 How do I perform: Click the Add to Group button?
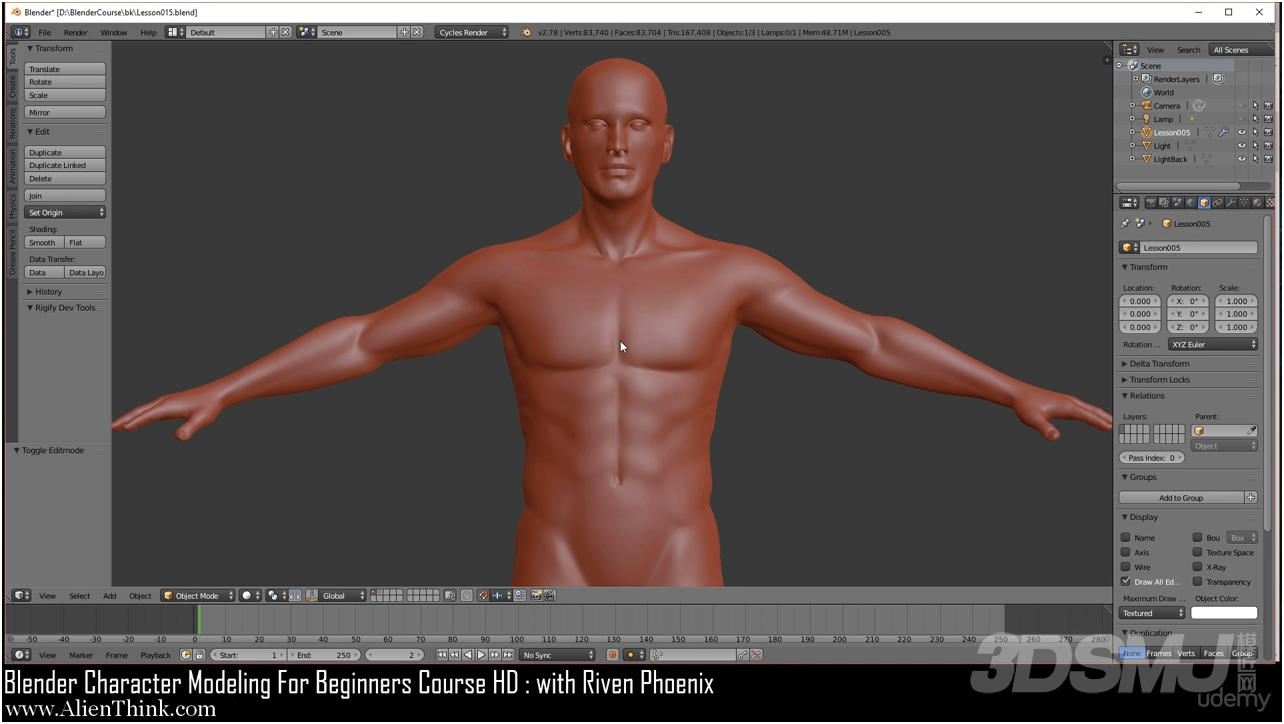coord(1181,497)
